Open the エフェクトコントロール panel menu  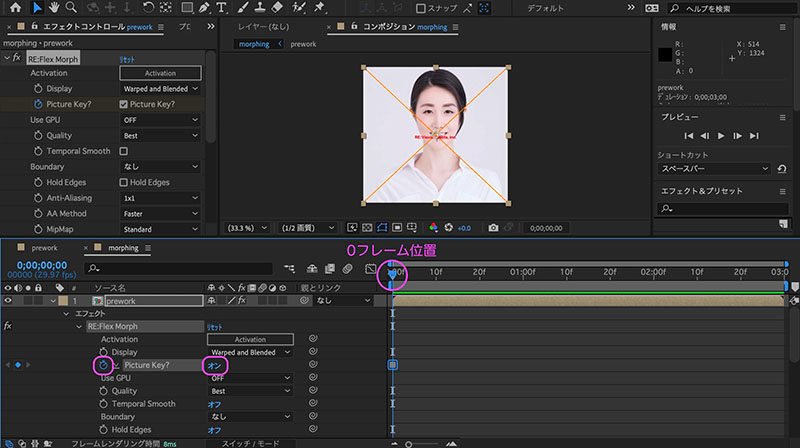[x=161, y=27]
